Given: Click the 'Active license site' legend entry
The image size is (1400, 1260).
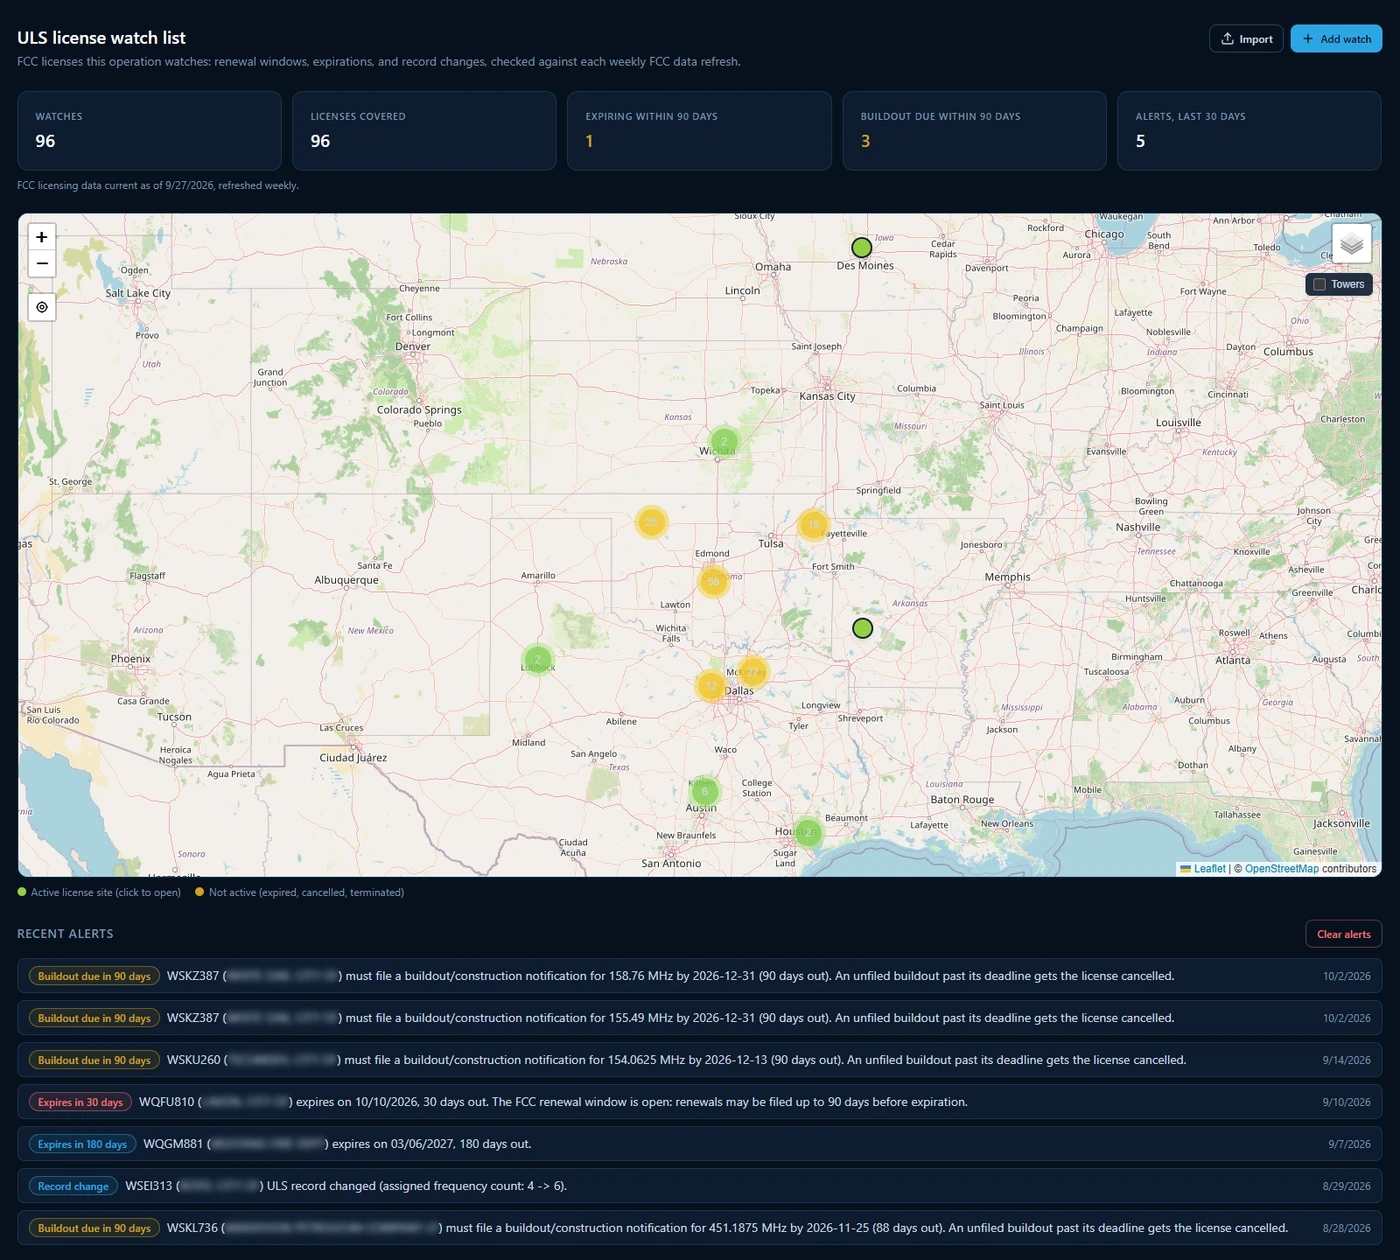Looking at the screenshot, I should [99, 892].
